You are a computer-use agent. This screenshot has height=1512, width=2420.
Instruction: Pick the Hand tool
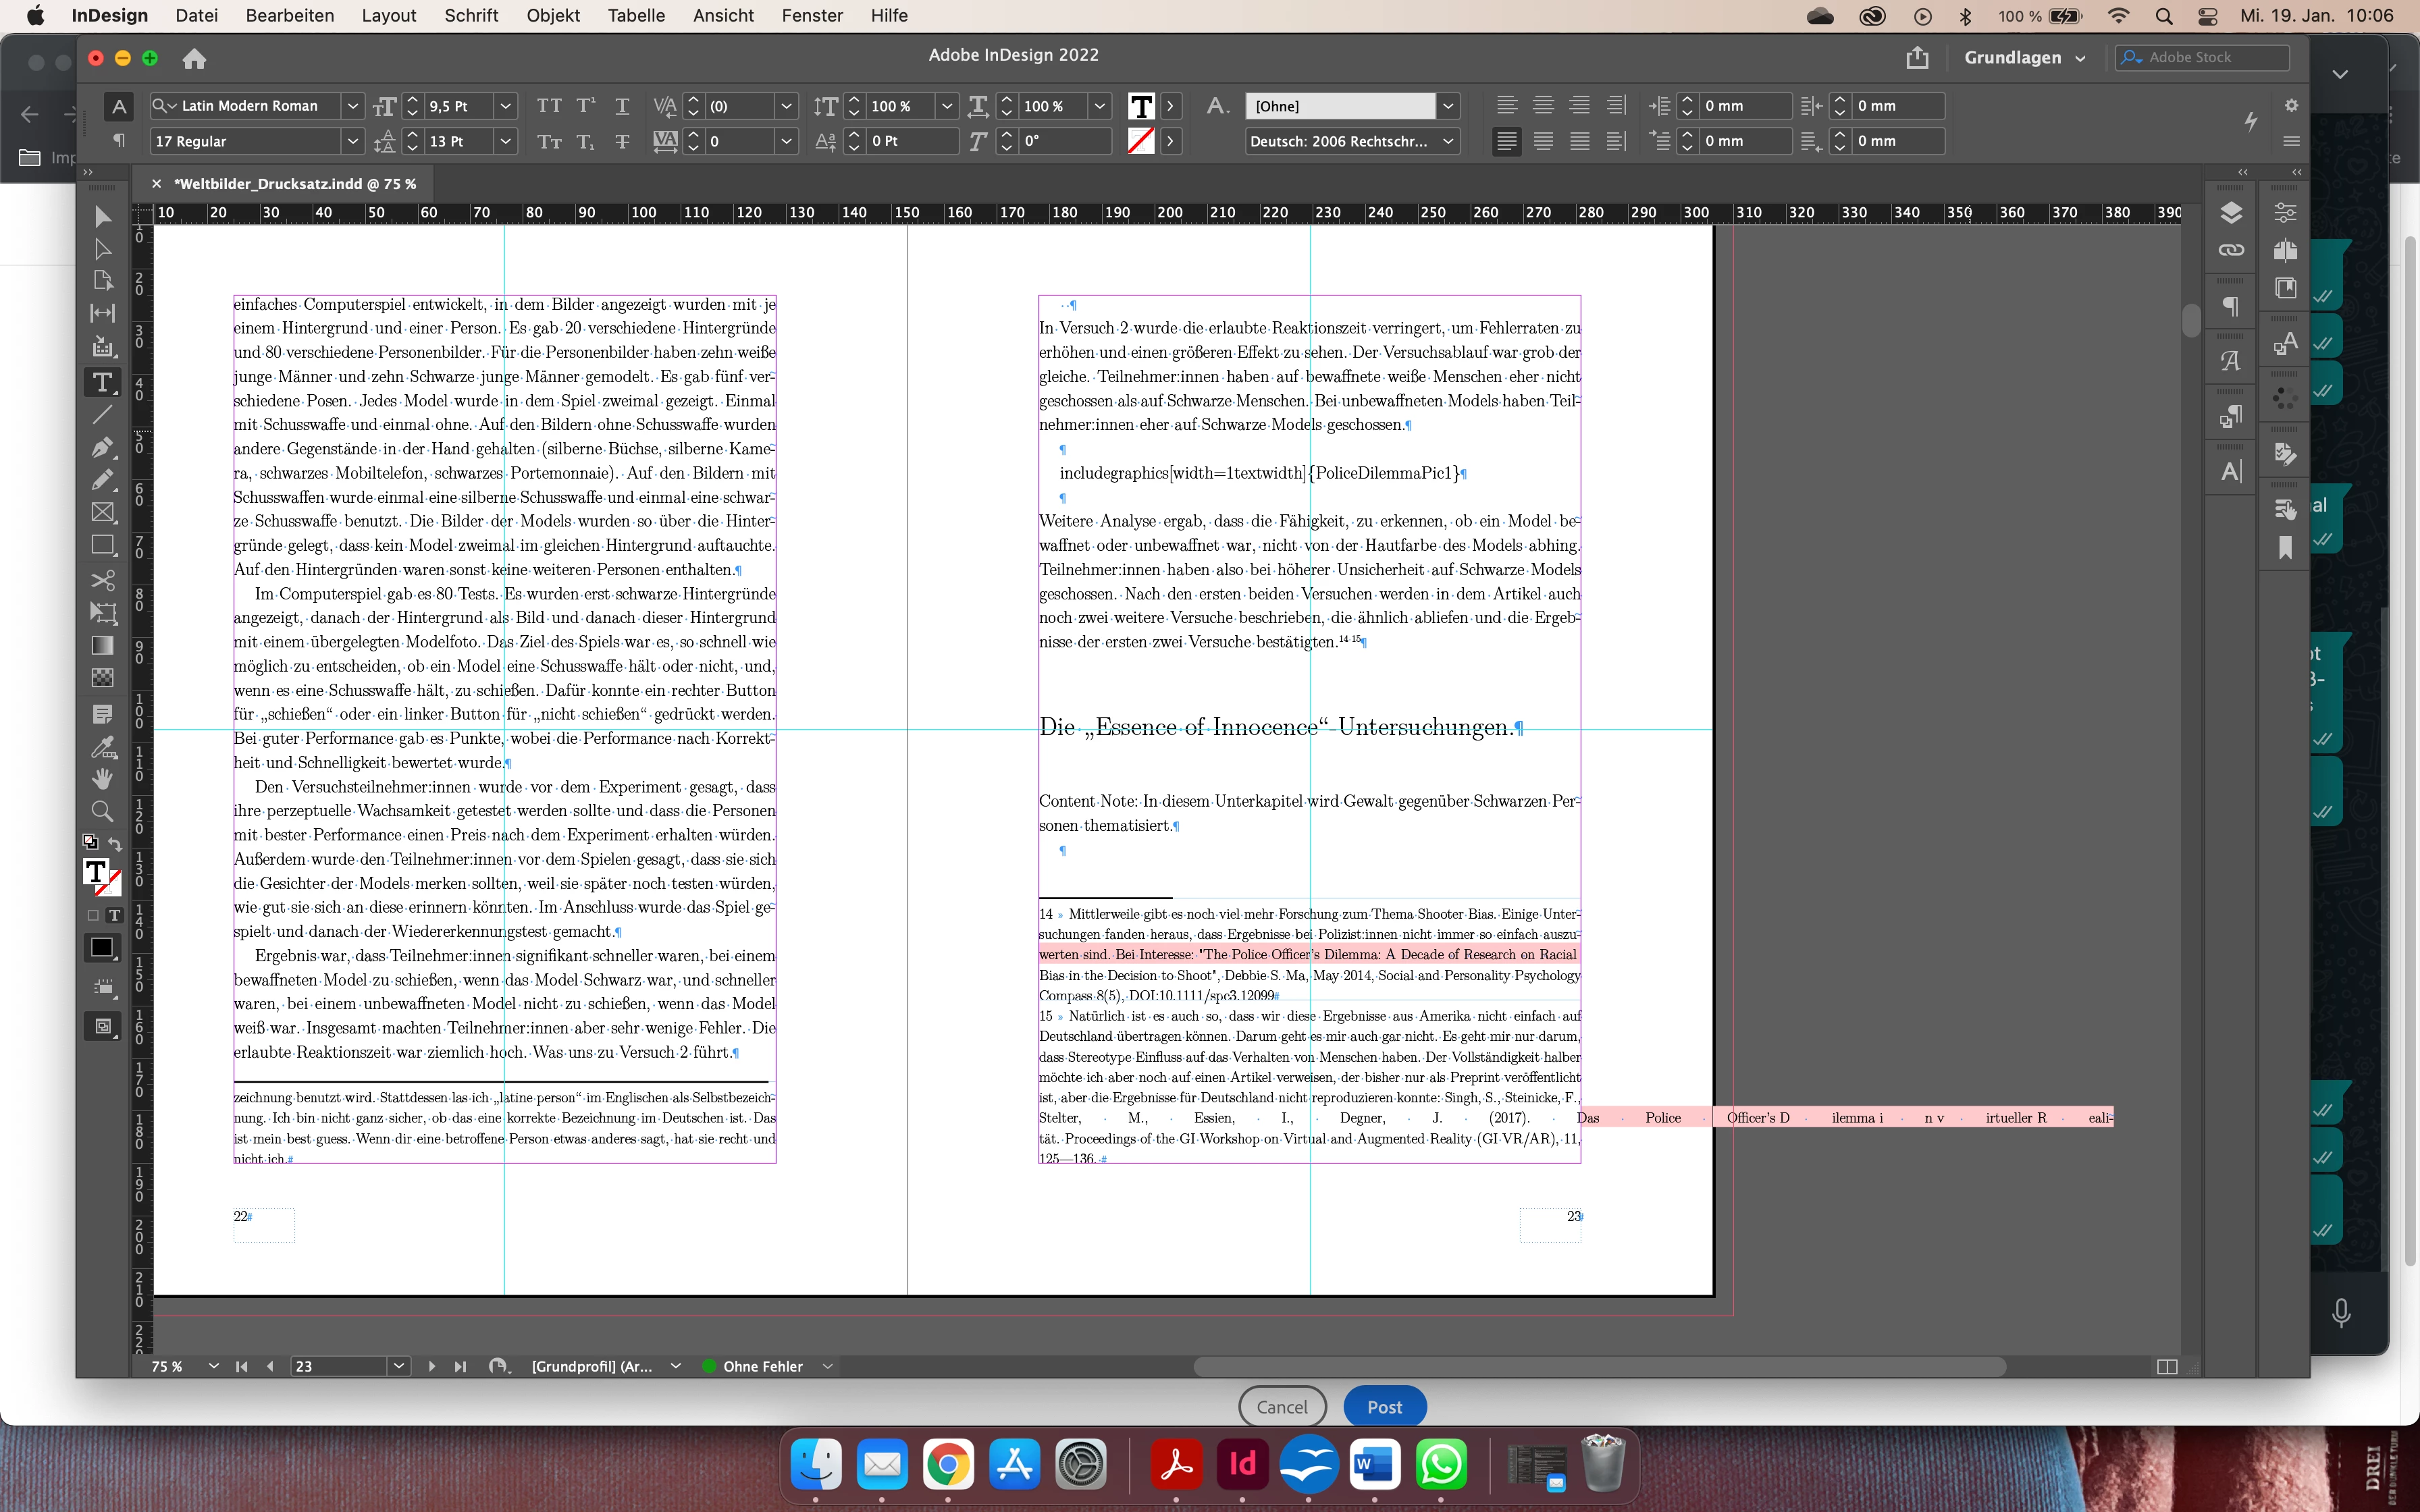click(102, 778)
